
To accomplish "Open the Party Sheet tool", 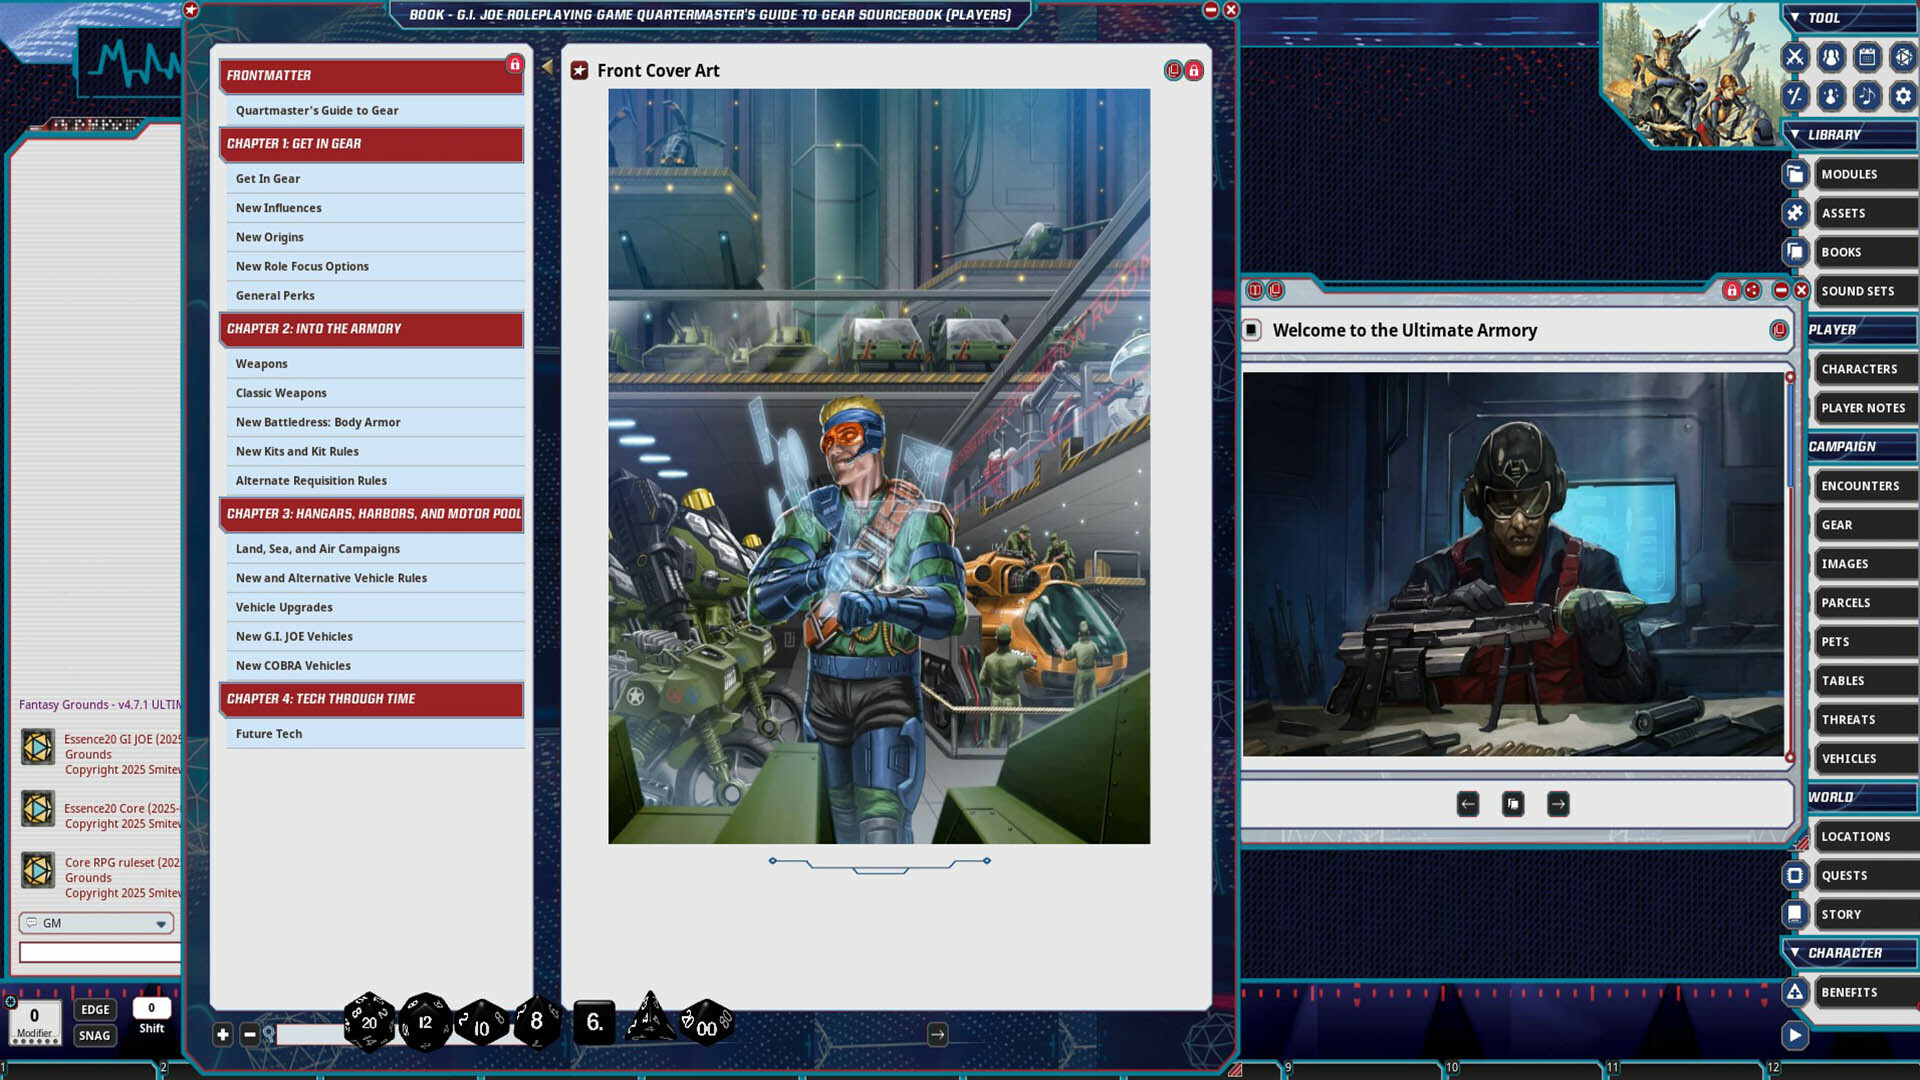I will tap(1829, 57).
